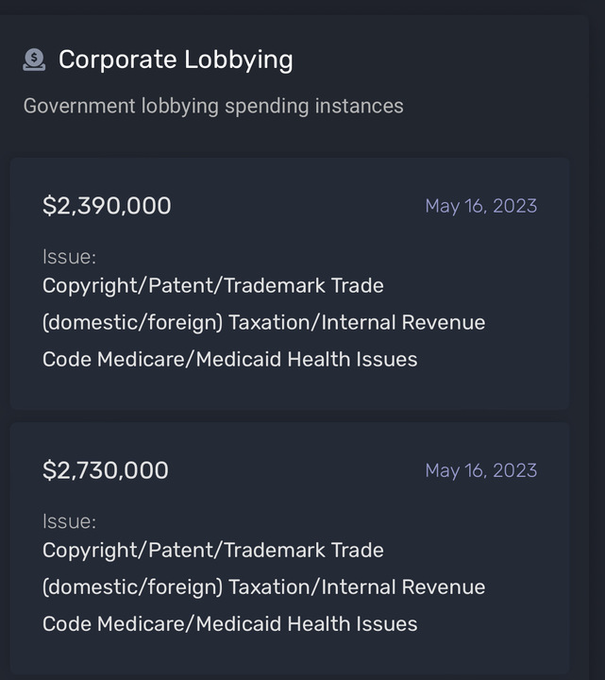Image resolution: width=605 pixels, height=680 pixels.
Task: Select Code Medicare/Medicaid Health Issues in first card
Action: (230, 360)
